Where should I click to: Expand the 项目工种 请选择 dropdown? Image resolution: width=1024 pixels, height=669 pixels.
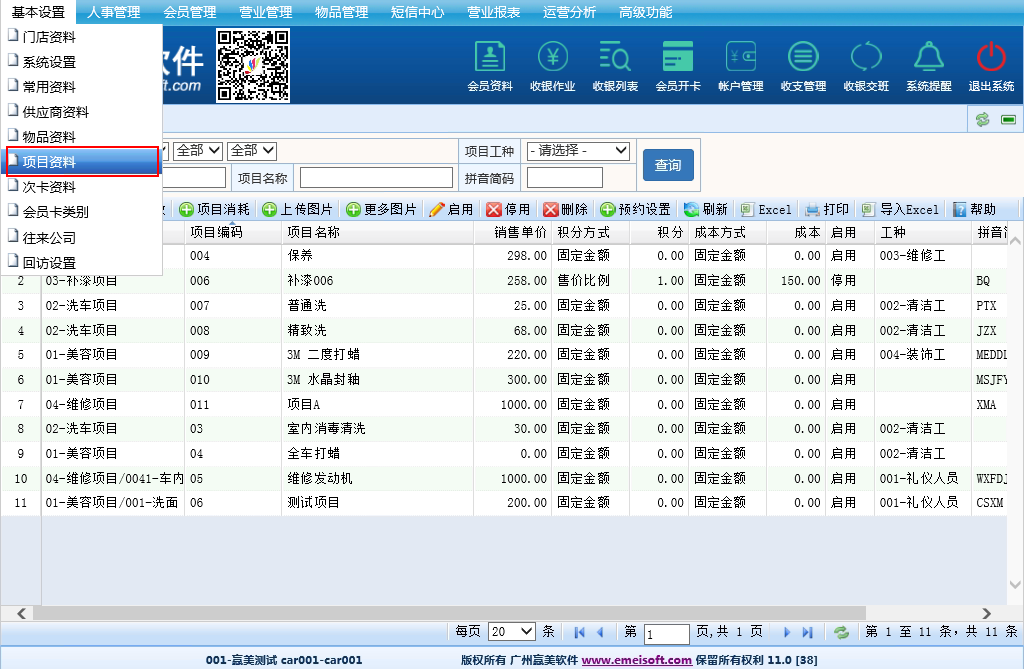click(x=578, y=151)
